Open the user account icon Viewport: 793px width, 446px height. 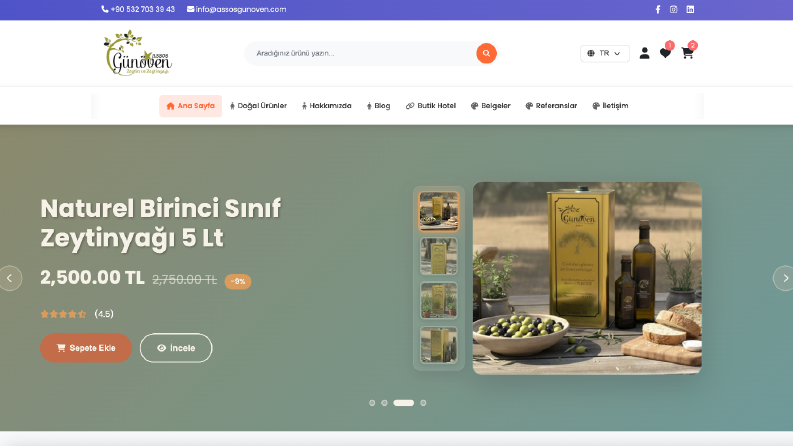click(644, 53)
